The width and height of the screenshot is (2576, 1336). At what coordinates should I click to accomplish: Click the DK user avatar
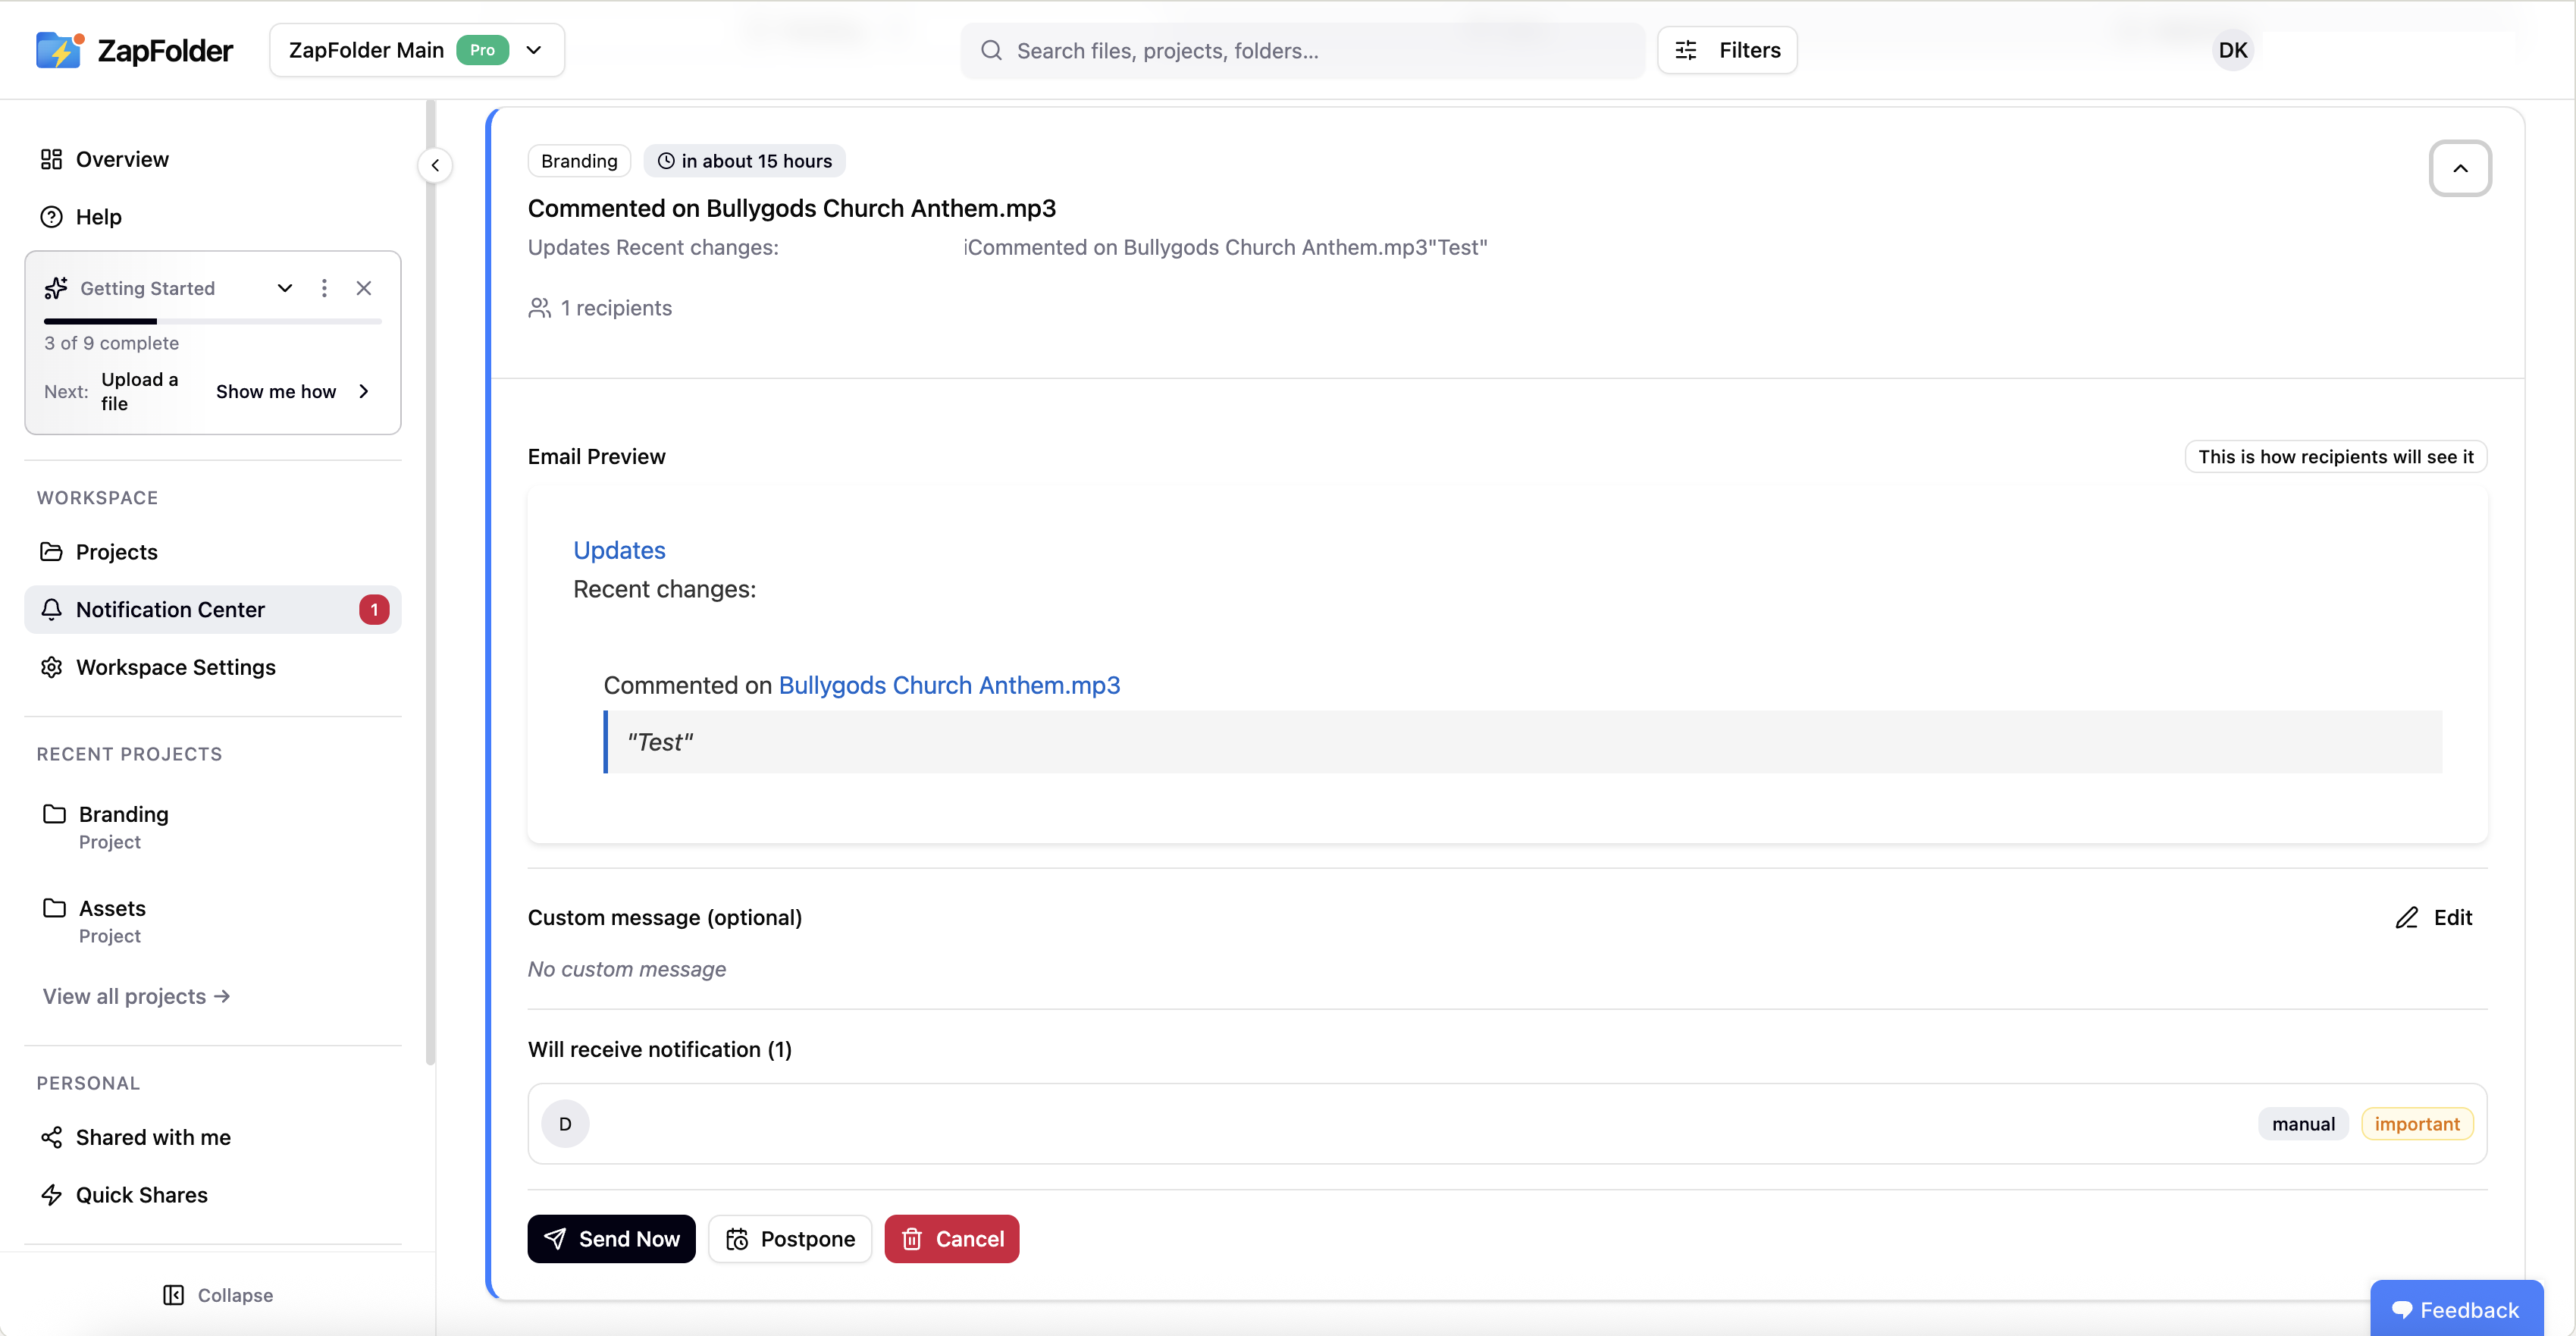click(x=2232, y=50)
